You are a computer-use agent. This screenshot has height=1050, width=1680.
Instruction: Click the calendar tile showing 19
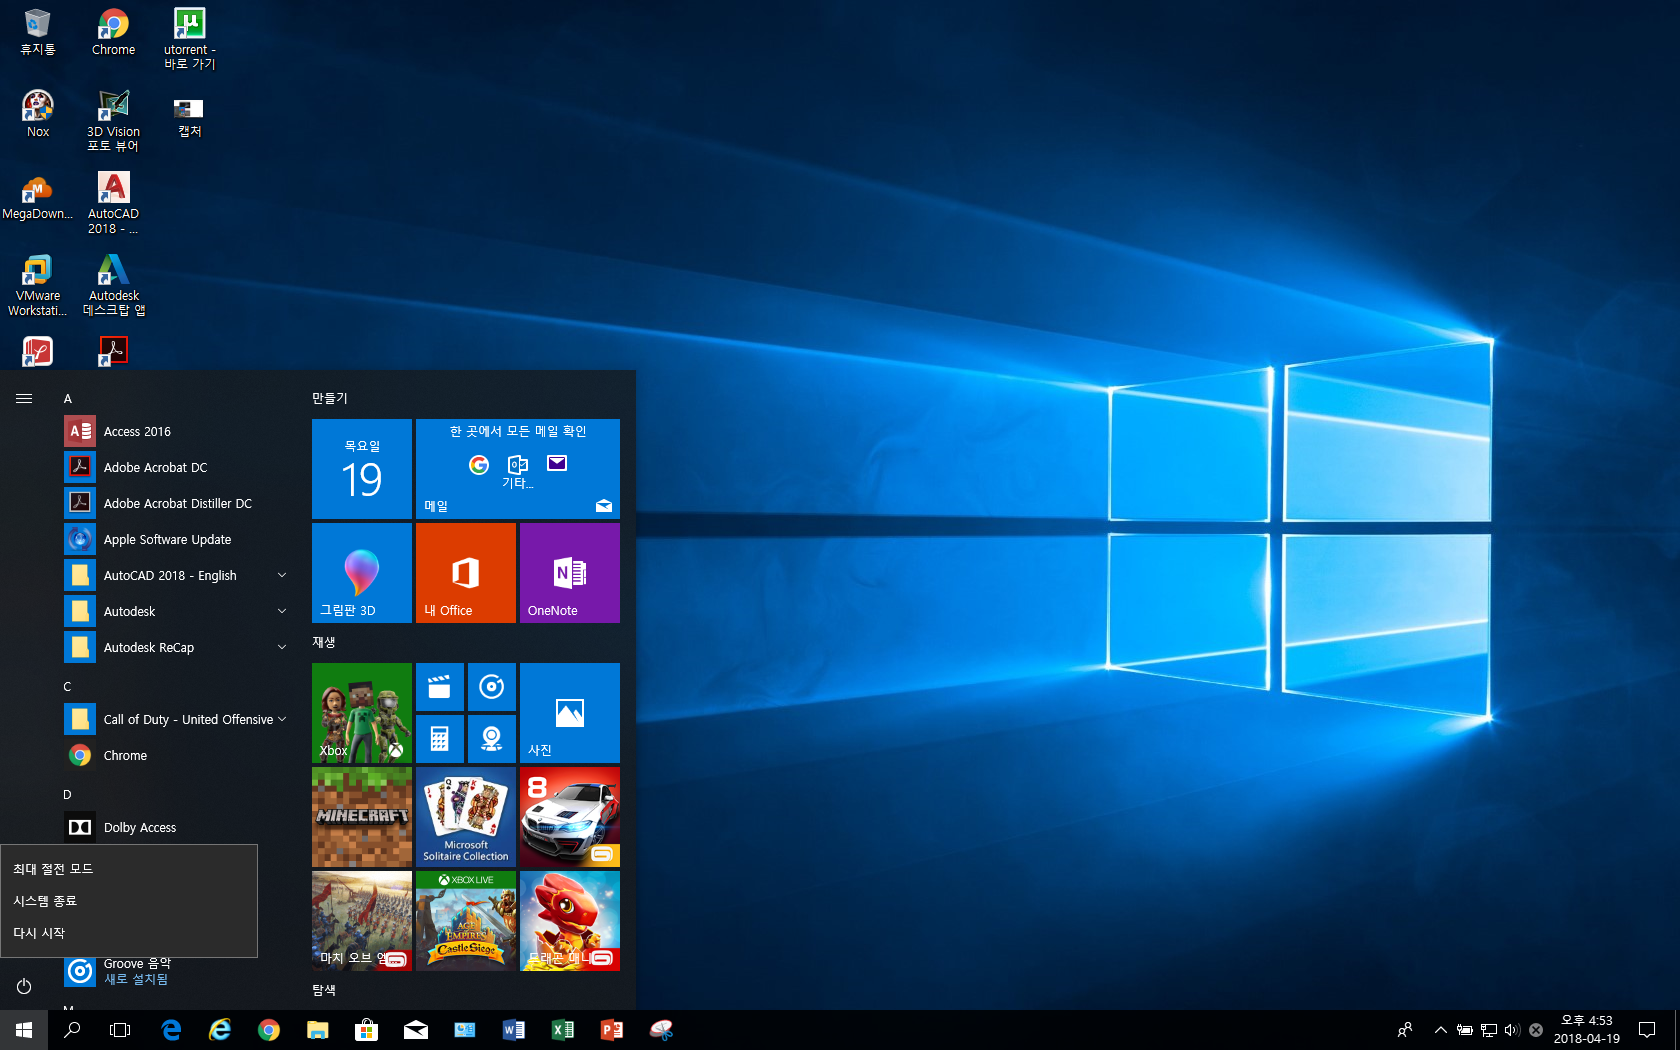(x=361, y=469)
